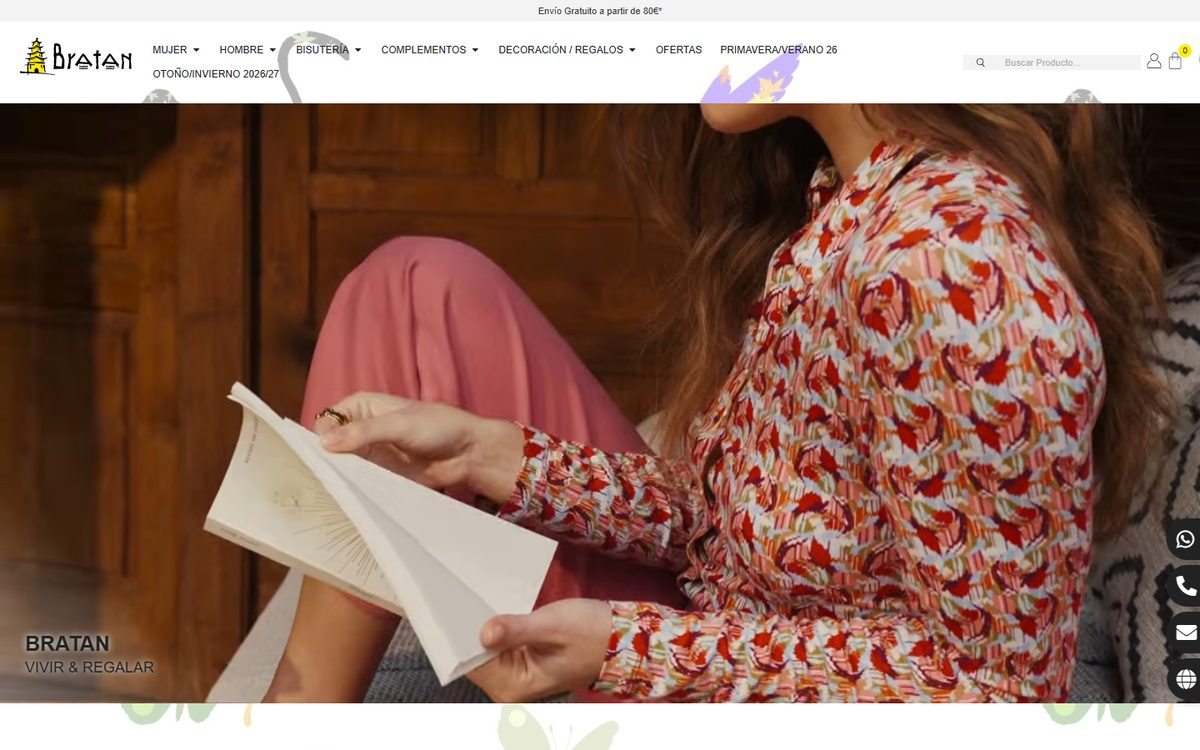This screenshot has width=1200, height=750.
Task: Open the MUJER menu
Action: (x=170, y=50)
